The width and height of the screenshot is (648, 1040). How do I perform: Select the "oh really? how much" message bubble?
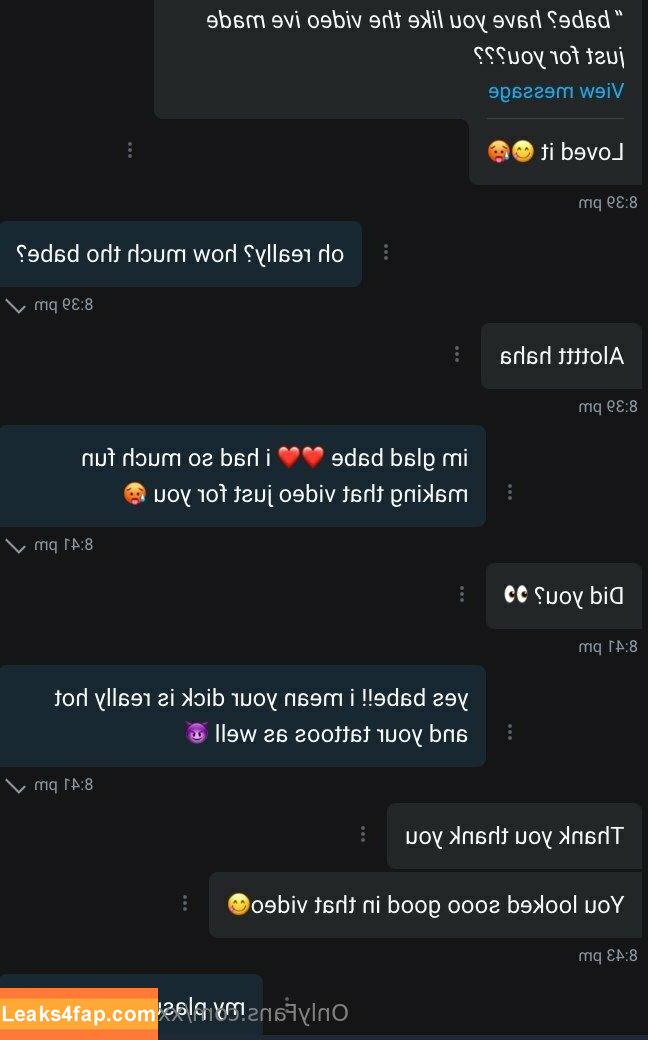[x=180, y=254]
